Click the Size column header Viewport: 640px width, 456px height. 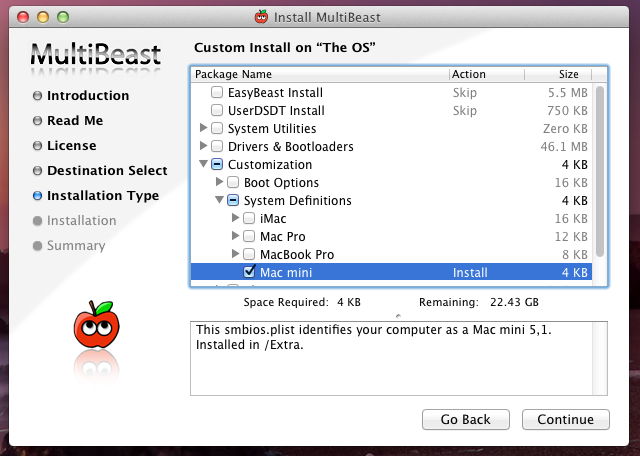coord(558,74)
